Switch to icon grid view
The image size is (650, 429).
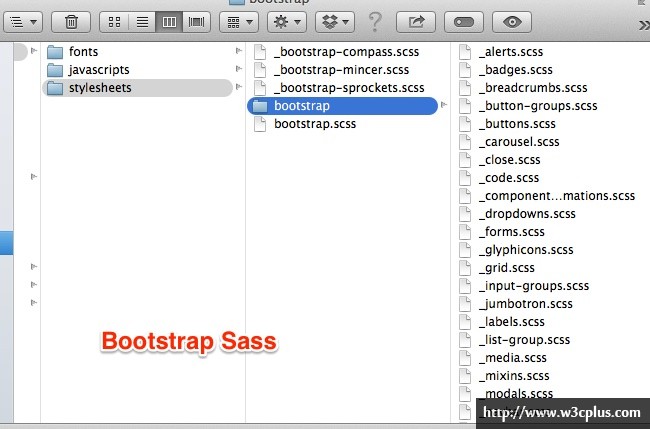(114, 22)
